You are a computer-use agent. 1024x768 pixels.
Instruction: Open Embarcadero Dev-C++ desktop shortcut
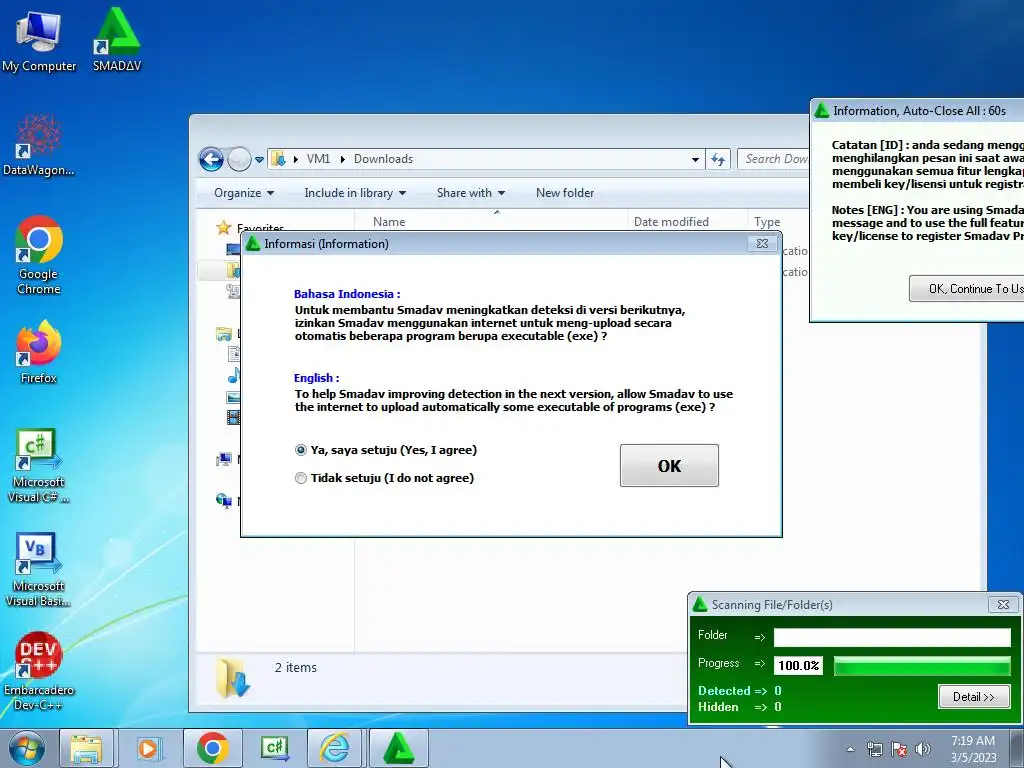tap(39, 671)
